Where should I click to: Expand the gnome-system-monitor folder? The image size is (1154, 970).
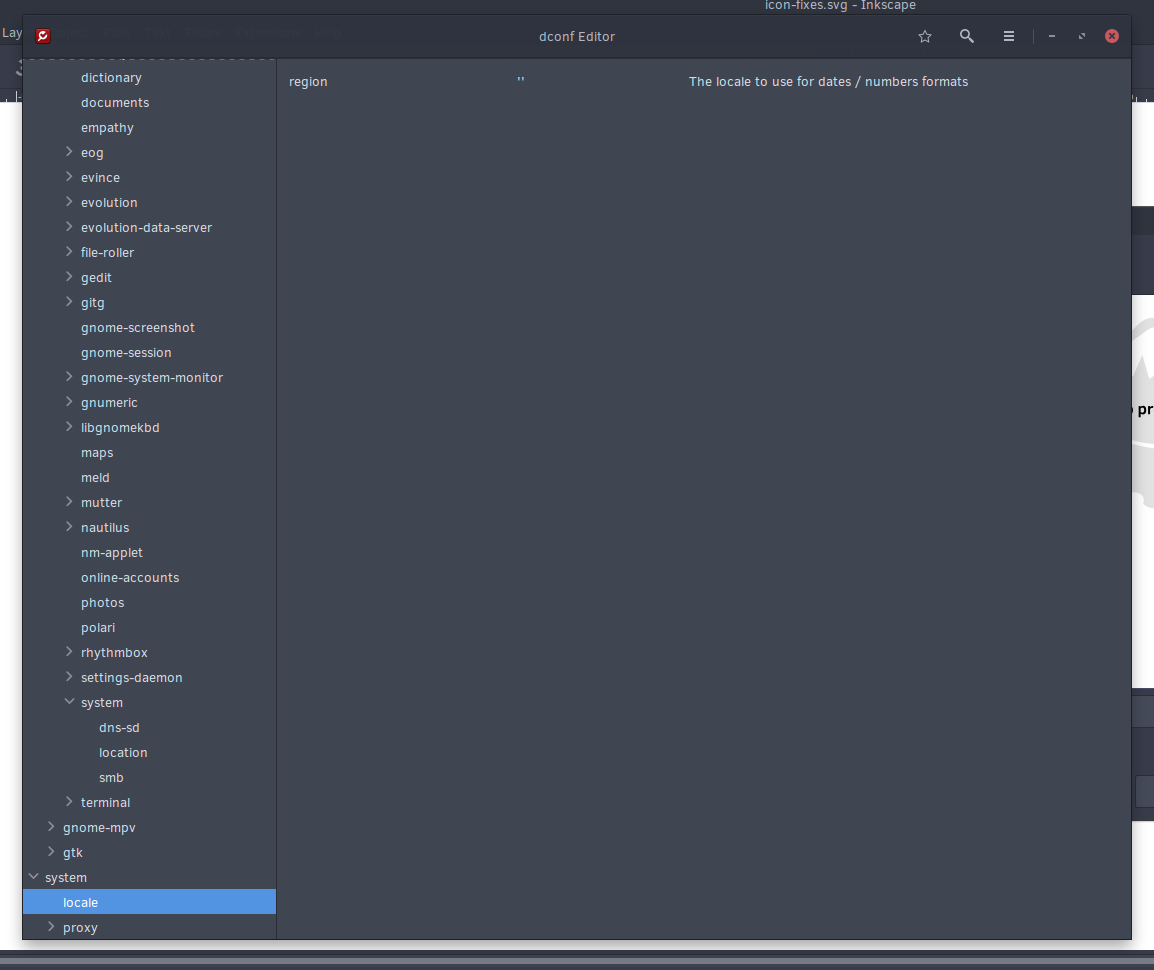coord(69,377)
